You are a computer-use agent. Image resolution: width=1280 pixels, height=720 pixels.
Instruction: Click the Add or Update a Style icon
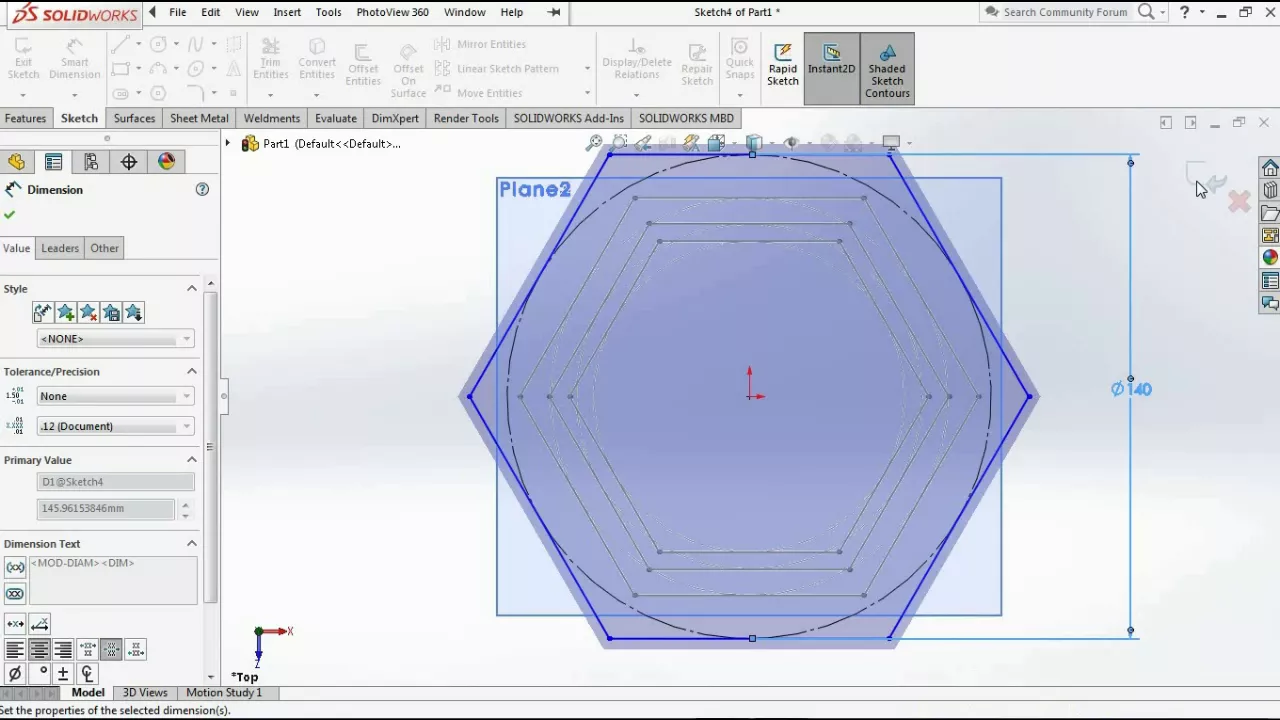click(x=65, y=313)
